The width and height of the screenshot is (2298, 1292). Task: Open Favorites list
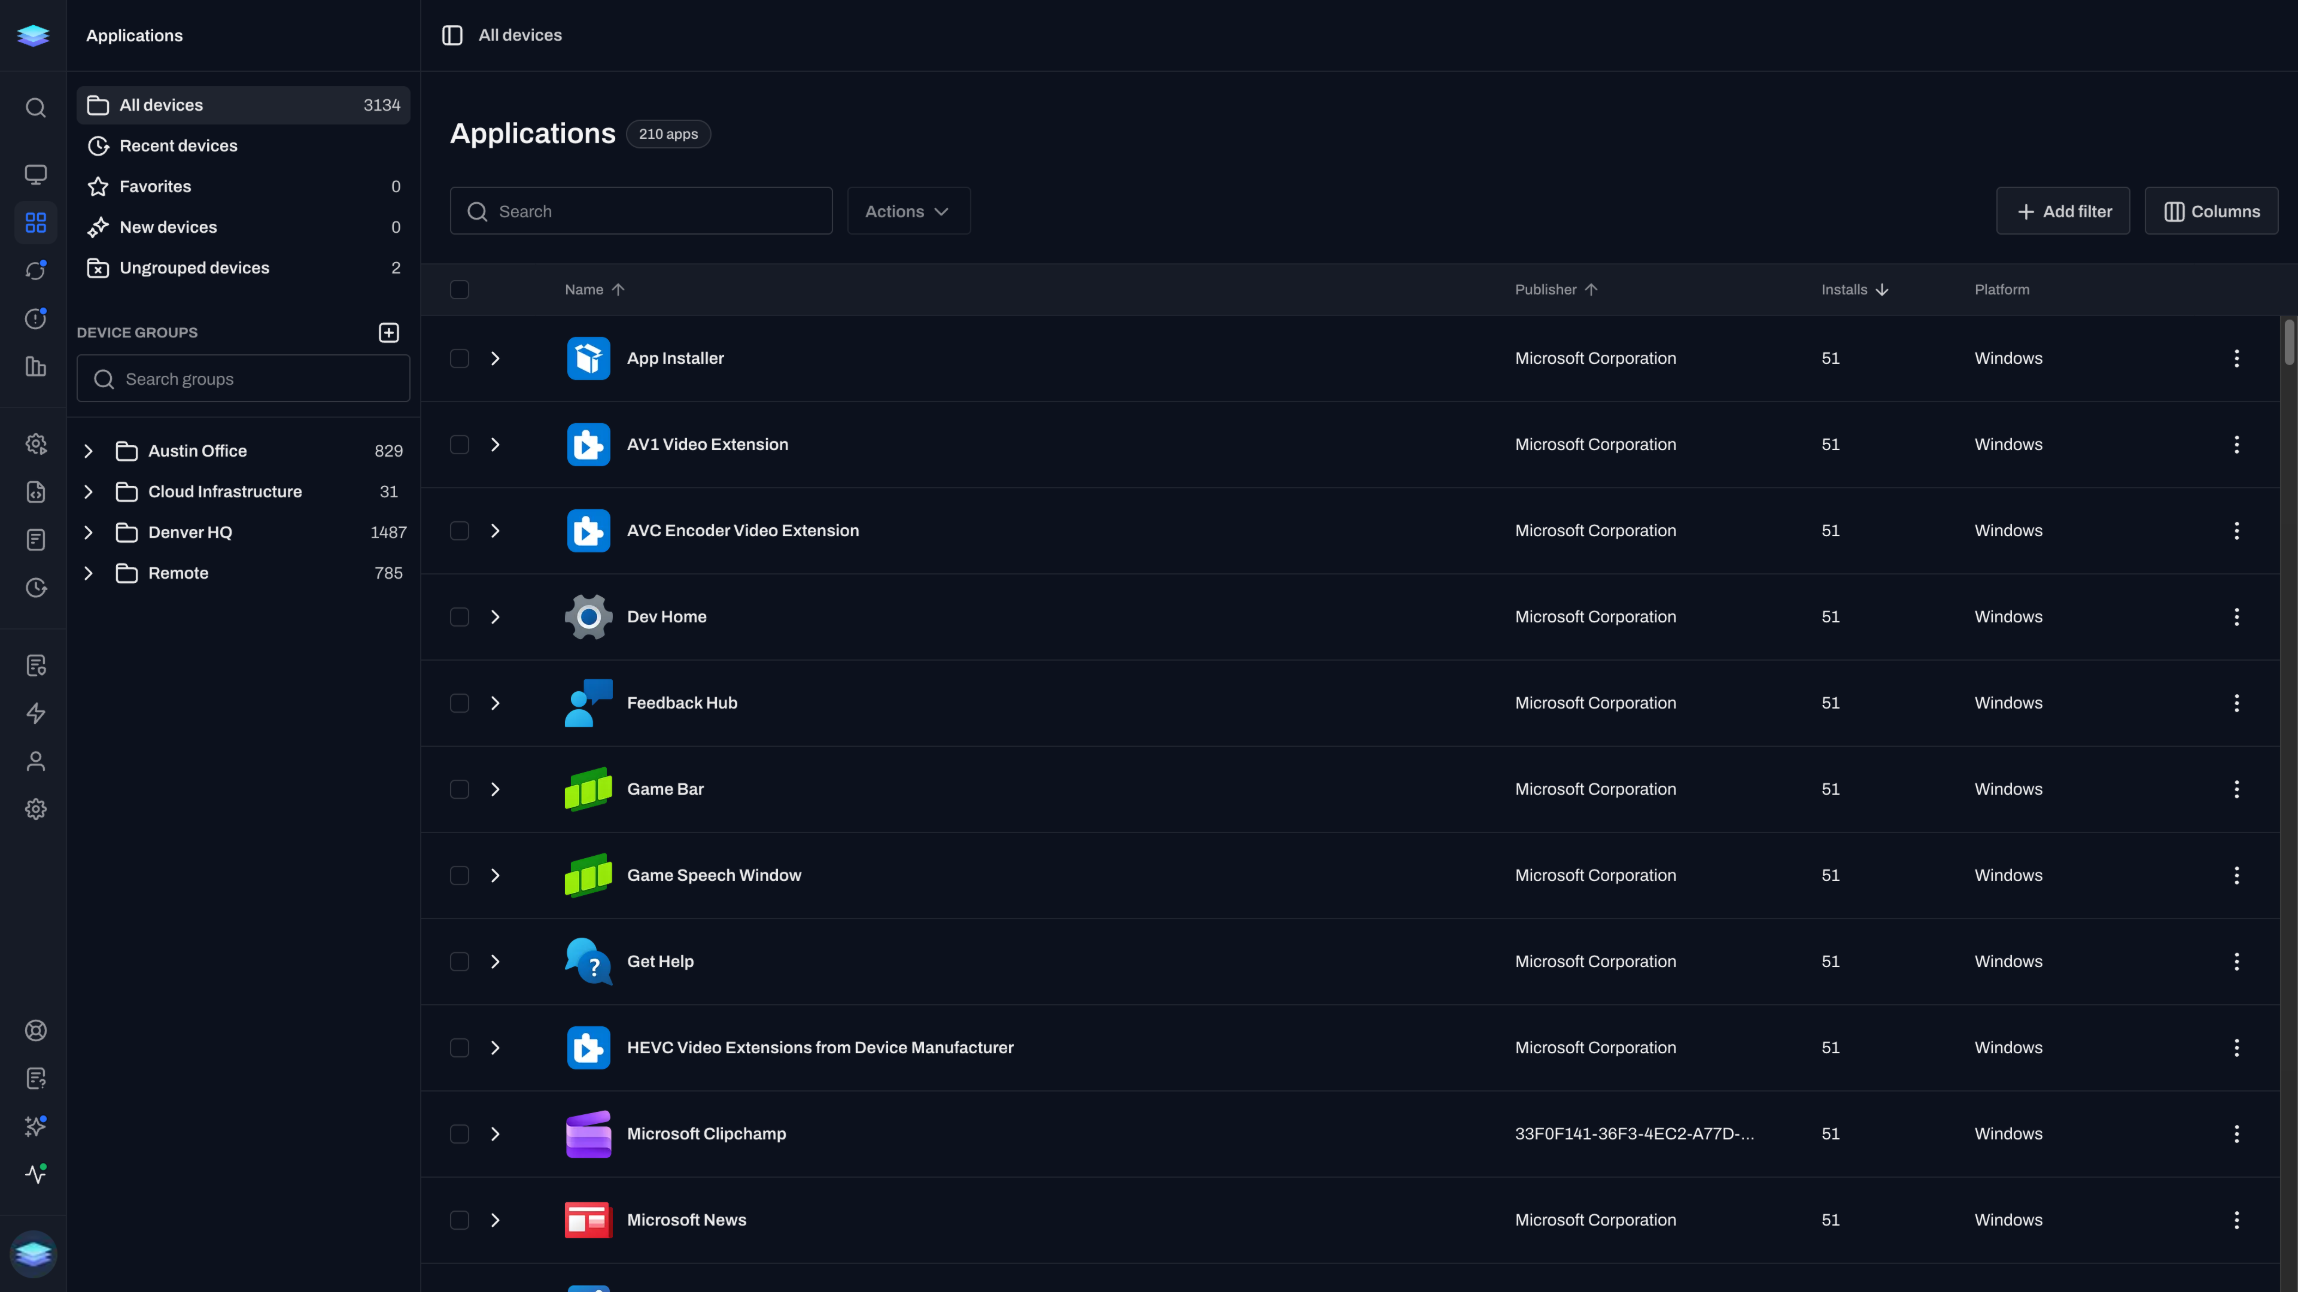click(x=243, y=186)
